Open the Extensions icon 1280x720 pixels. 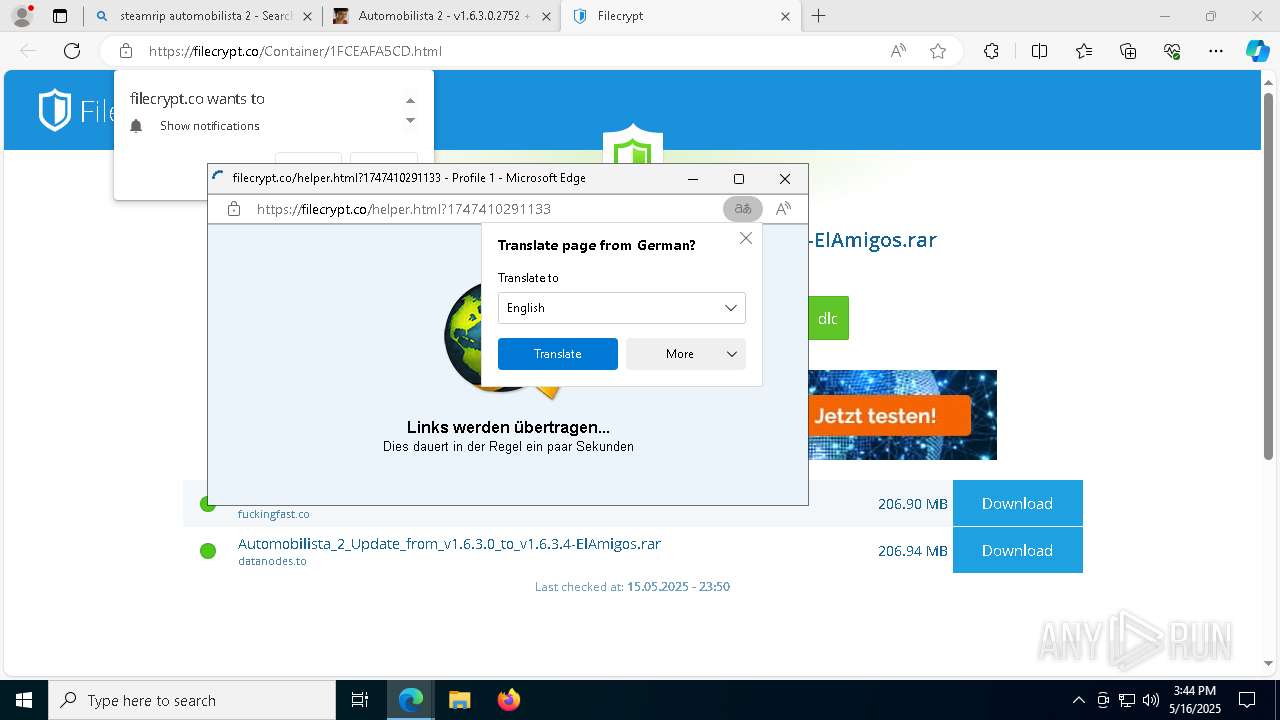click(991, 51)
